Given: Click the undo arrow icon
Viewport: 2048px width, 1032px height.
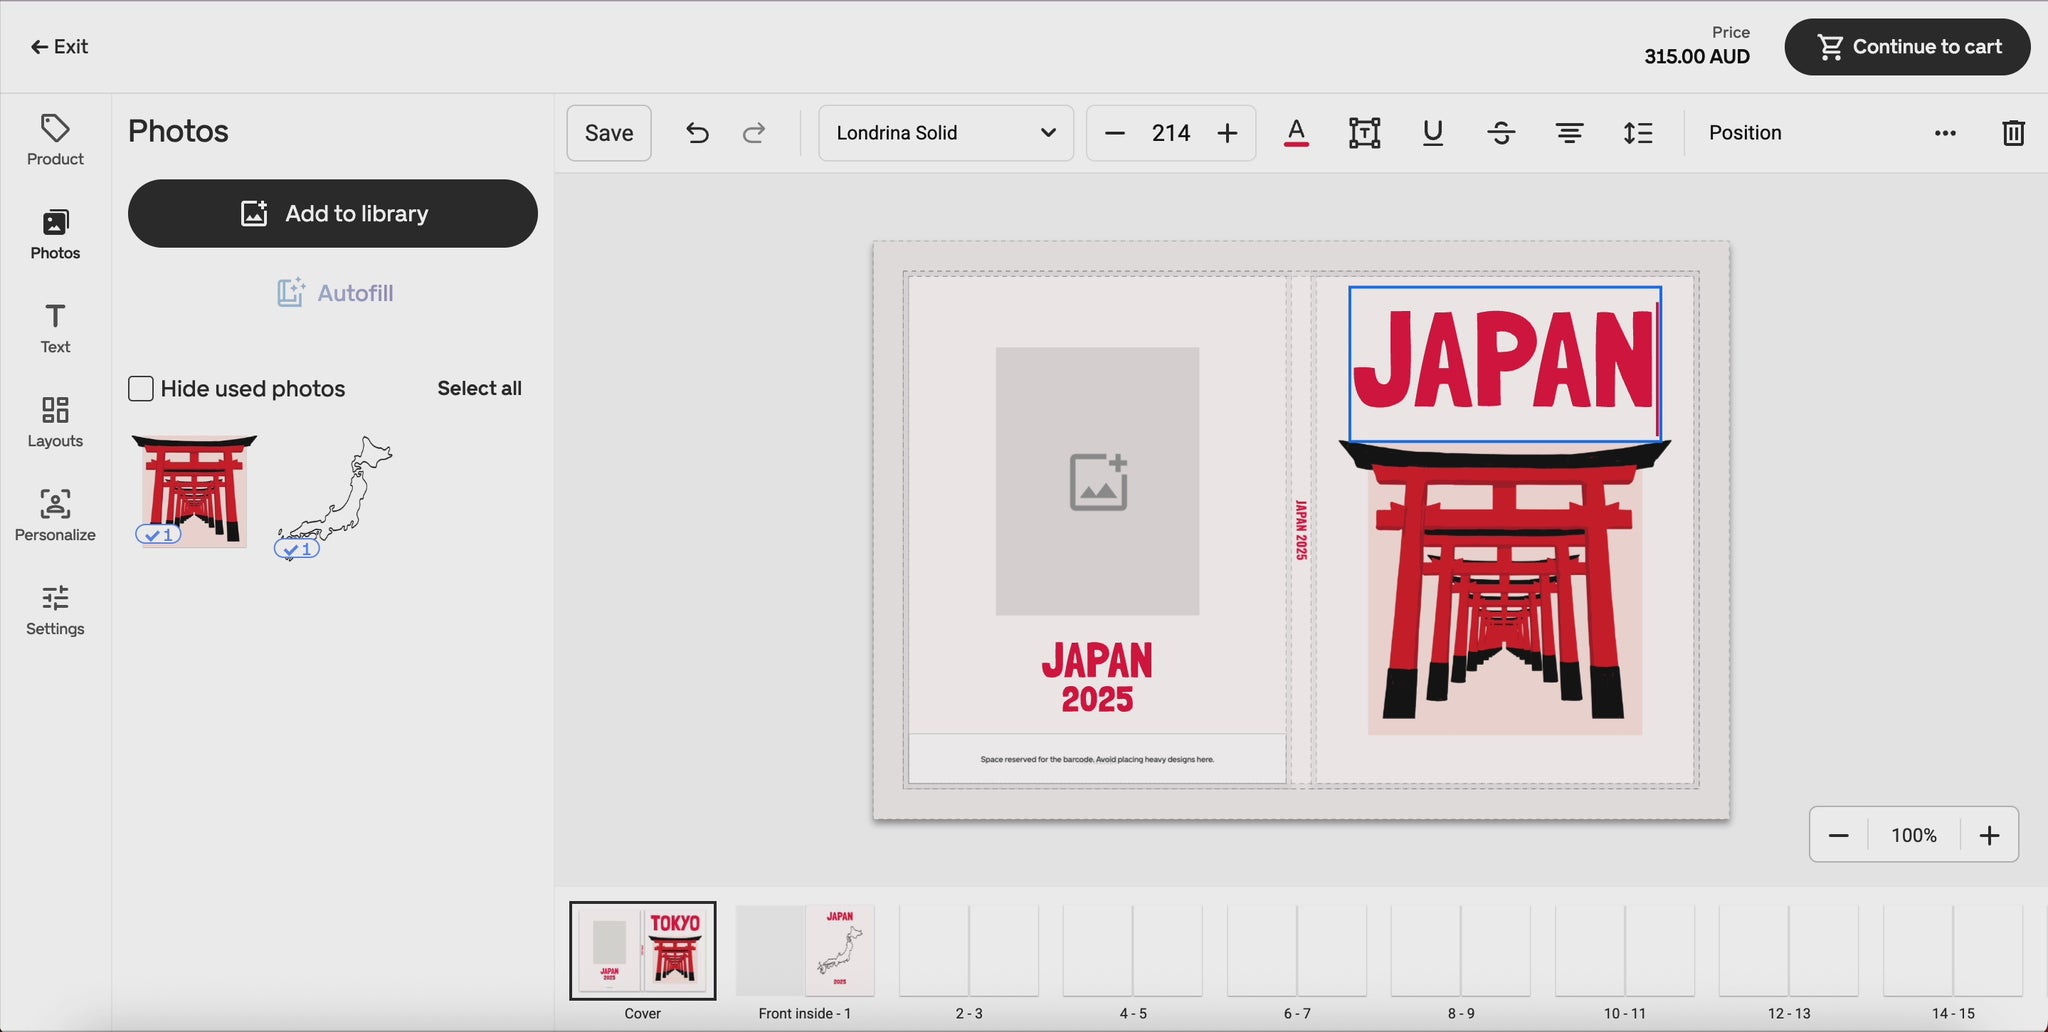Looking at the screenshot, I should coord(697,133).
